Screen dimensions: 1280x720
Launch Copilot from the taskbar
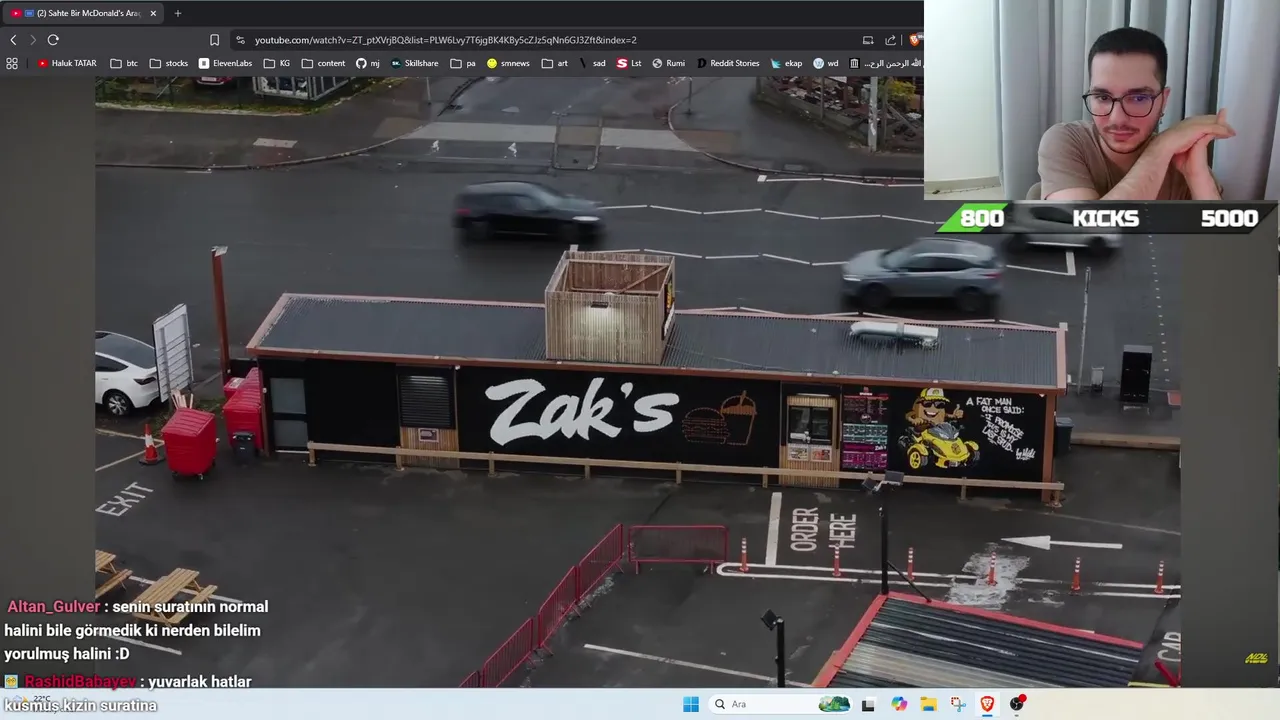click(899, 704)
